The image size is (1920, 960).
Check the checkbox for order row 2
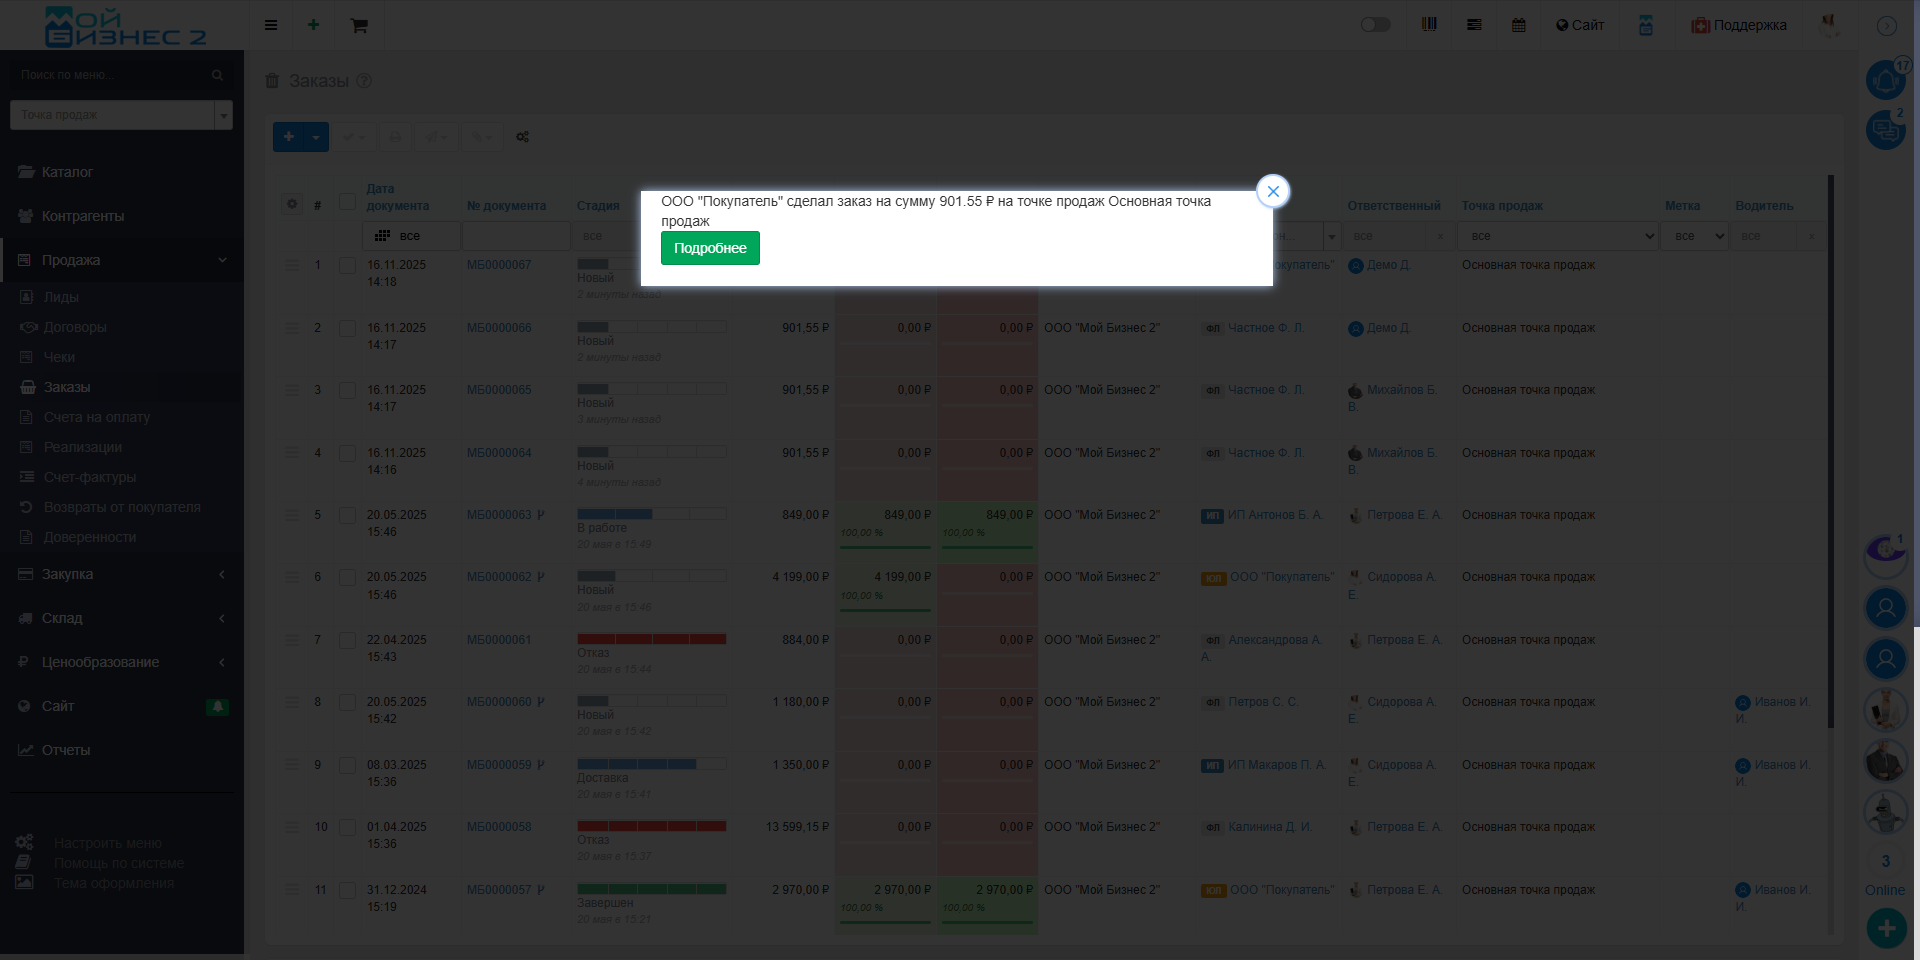347,328
